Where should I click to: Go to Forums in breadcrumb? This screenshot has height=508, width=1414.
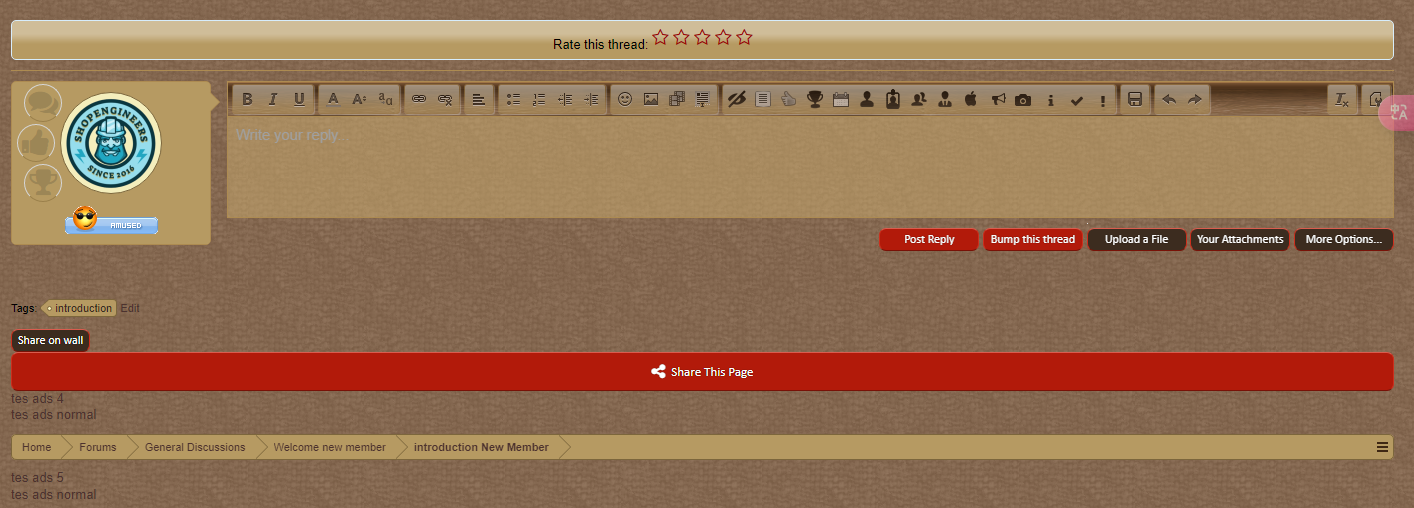click(98, 447)
